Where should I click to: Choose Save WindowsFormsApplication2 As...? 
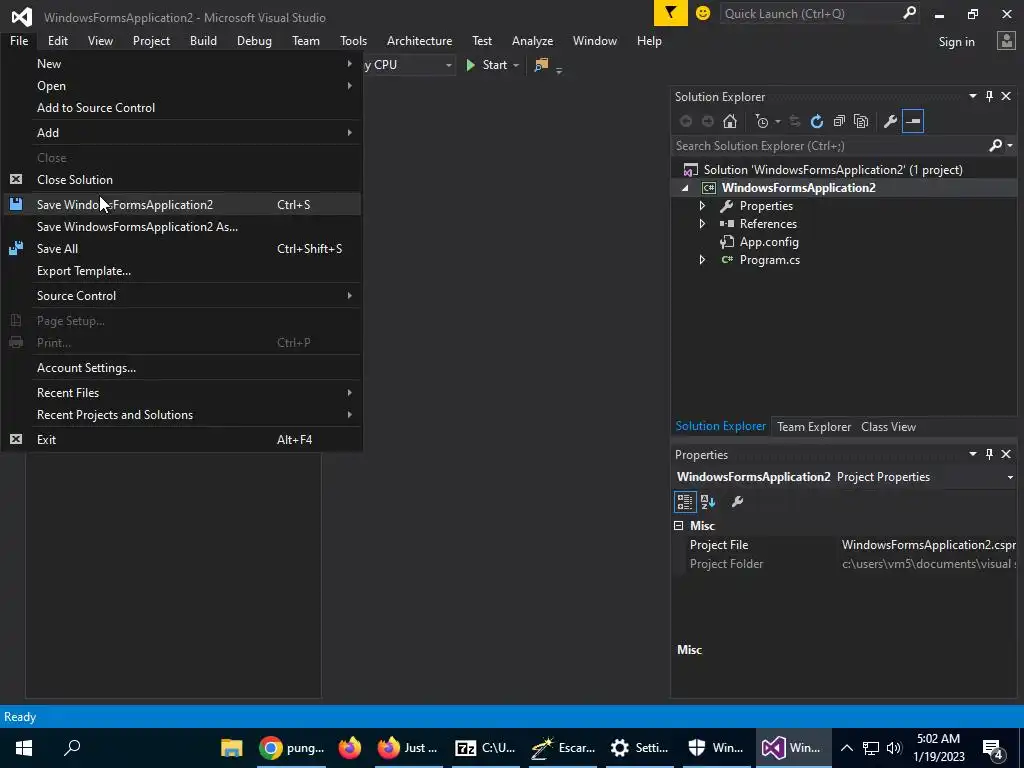182,227
